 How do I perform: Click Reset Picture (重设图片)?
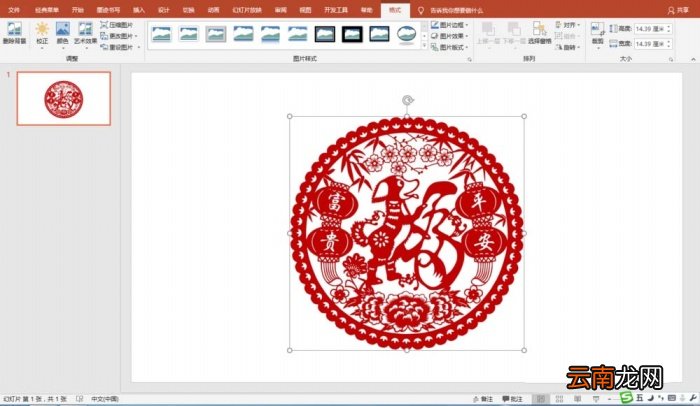pyautogui.click(x=117, y=47)
